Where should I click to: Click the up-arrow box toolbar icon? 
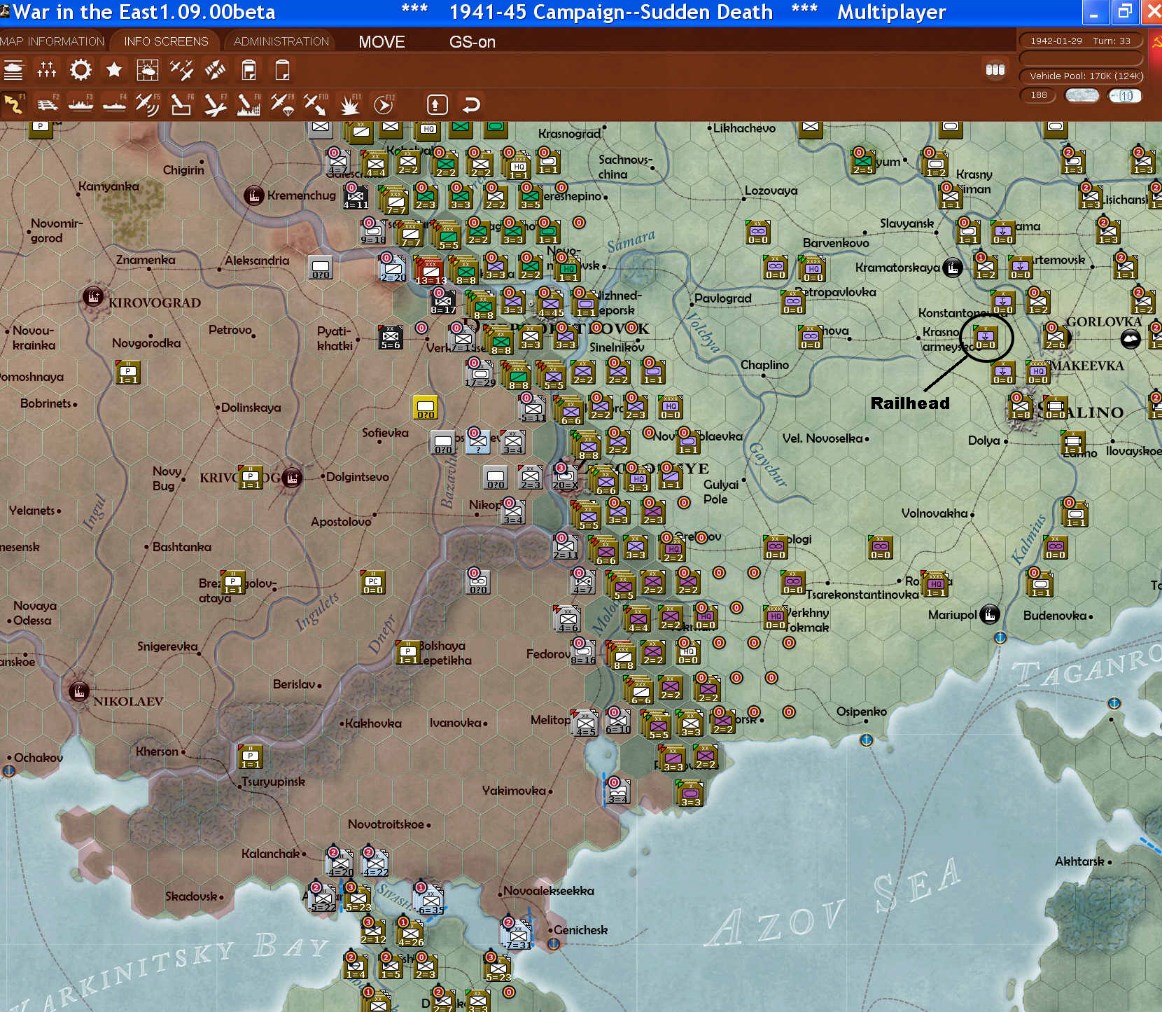(437, 104)
